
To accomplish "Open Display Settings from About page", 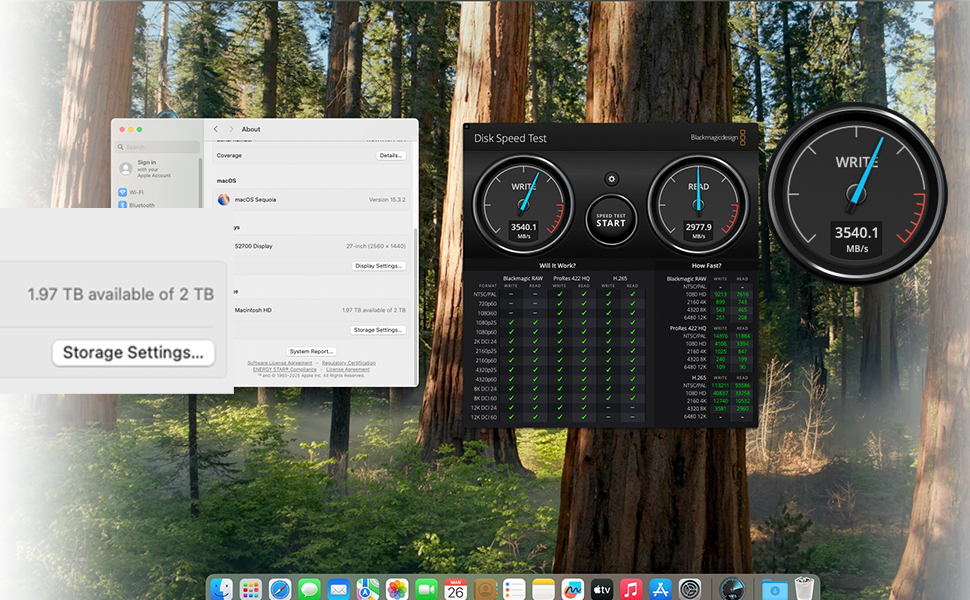I will point(379,266).
